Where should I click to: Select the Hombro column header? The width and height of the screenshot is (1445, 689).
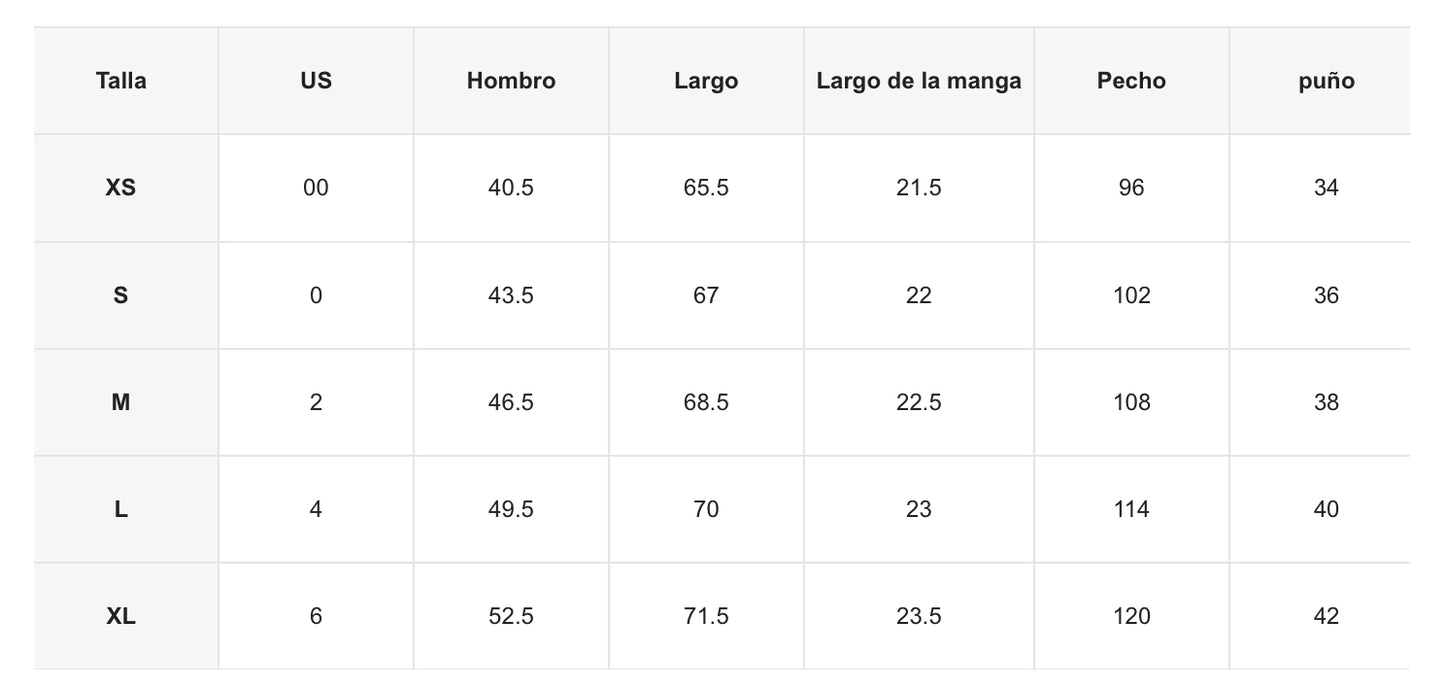click(x=511, y=81)
